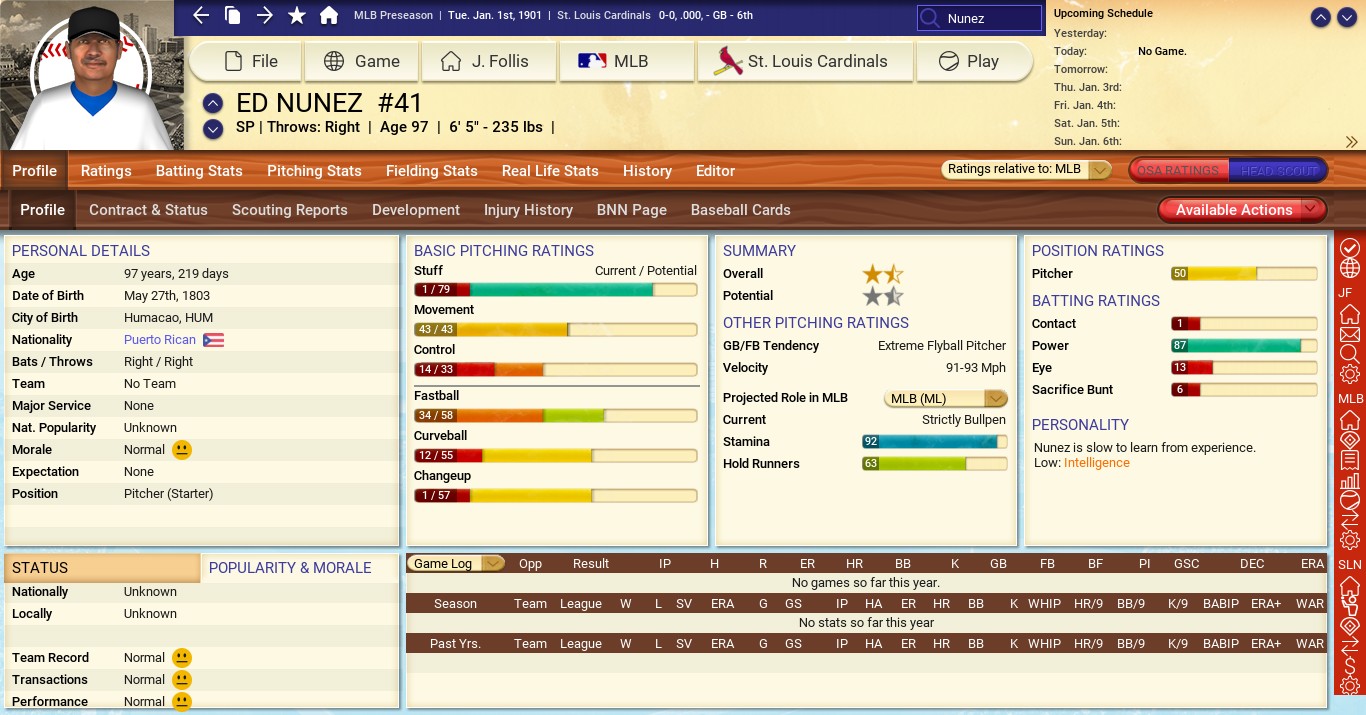The height and width of the screenshot is (715, 1366).
Task: Open the list report icon under MLB section
Action: [x=1350, y=460]
